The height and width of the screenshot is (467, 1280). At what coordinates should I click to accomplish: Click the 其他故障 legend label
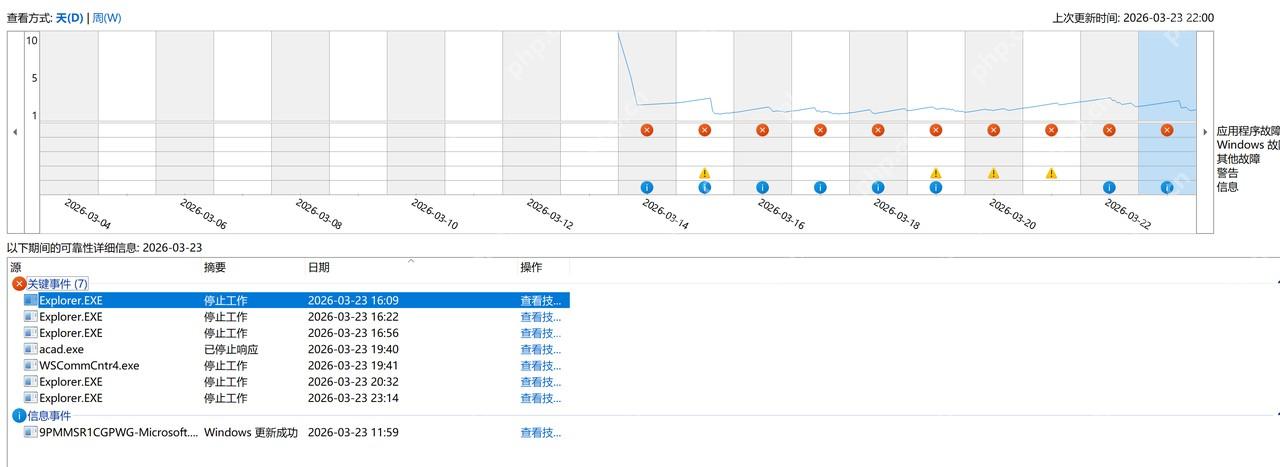pyautogui.click(x=1238, y=159)
